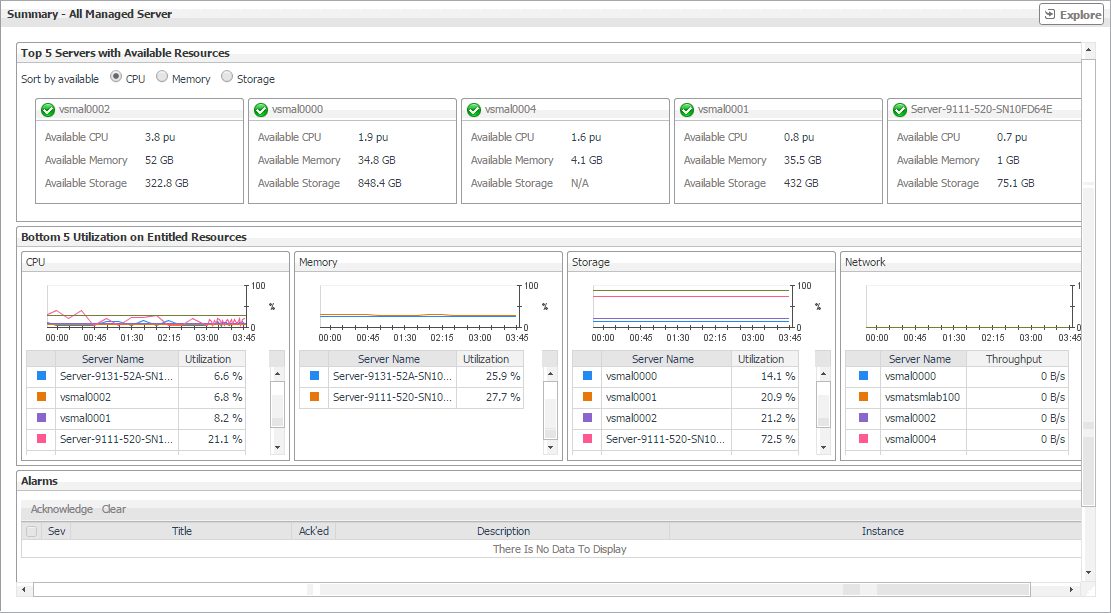Click green status icon for vsmal0004

click(x=474, y=110)
